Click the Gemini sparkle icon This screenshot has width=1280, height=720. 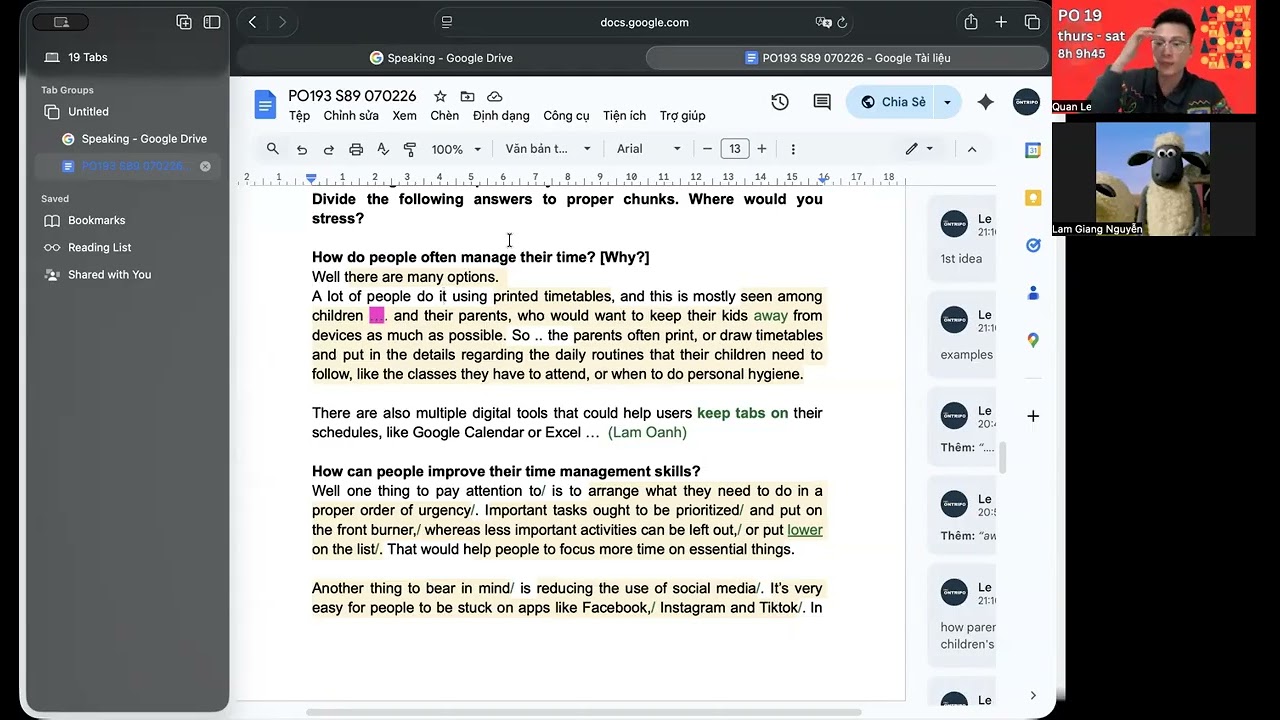[x=985, y=102]
